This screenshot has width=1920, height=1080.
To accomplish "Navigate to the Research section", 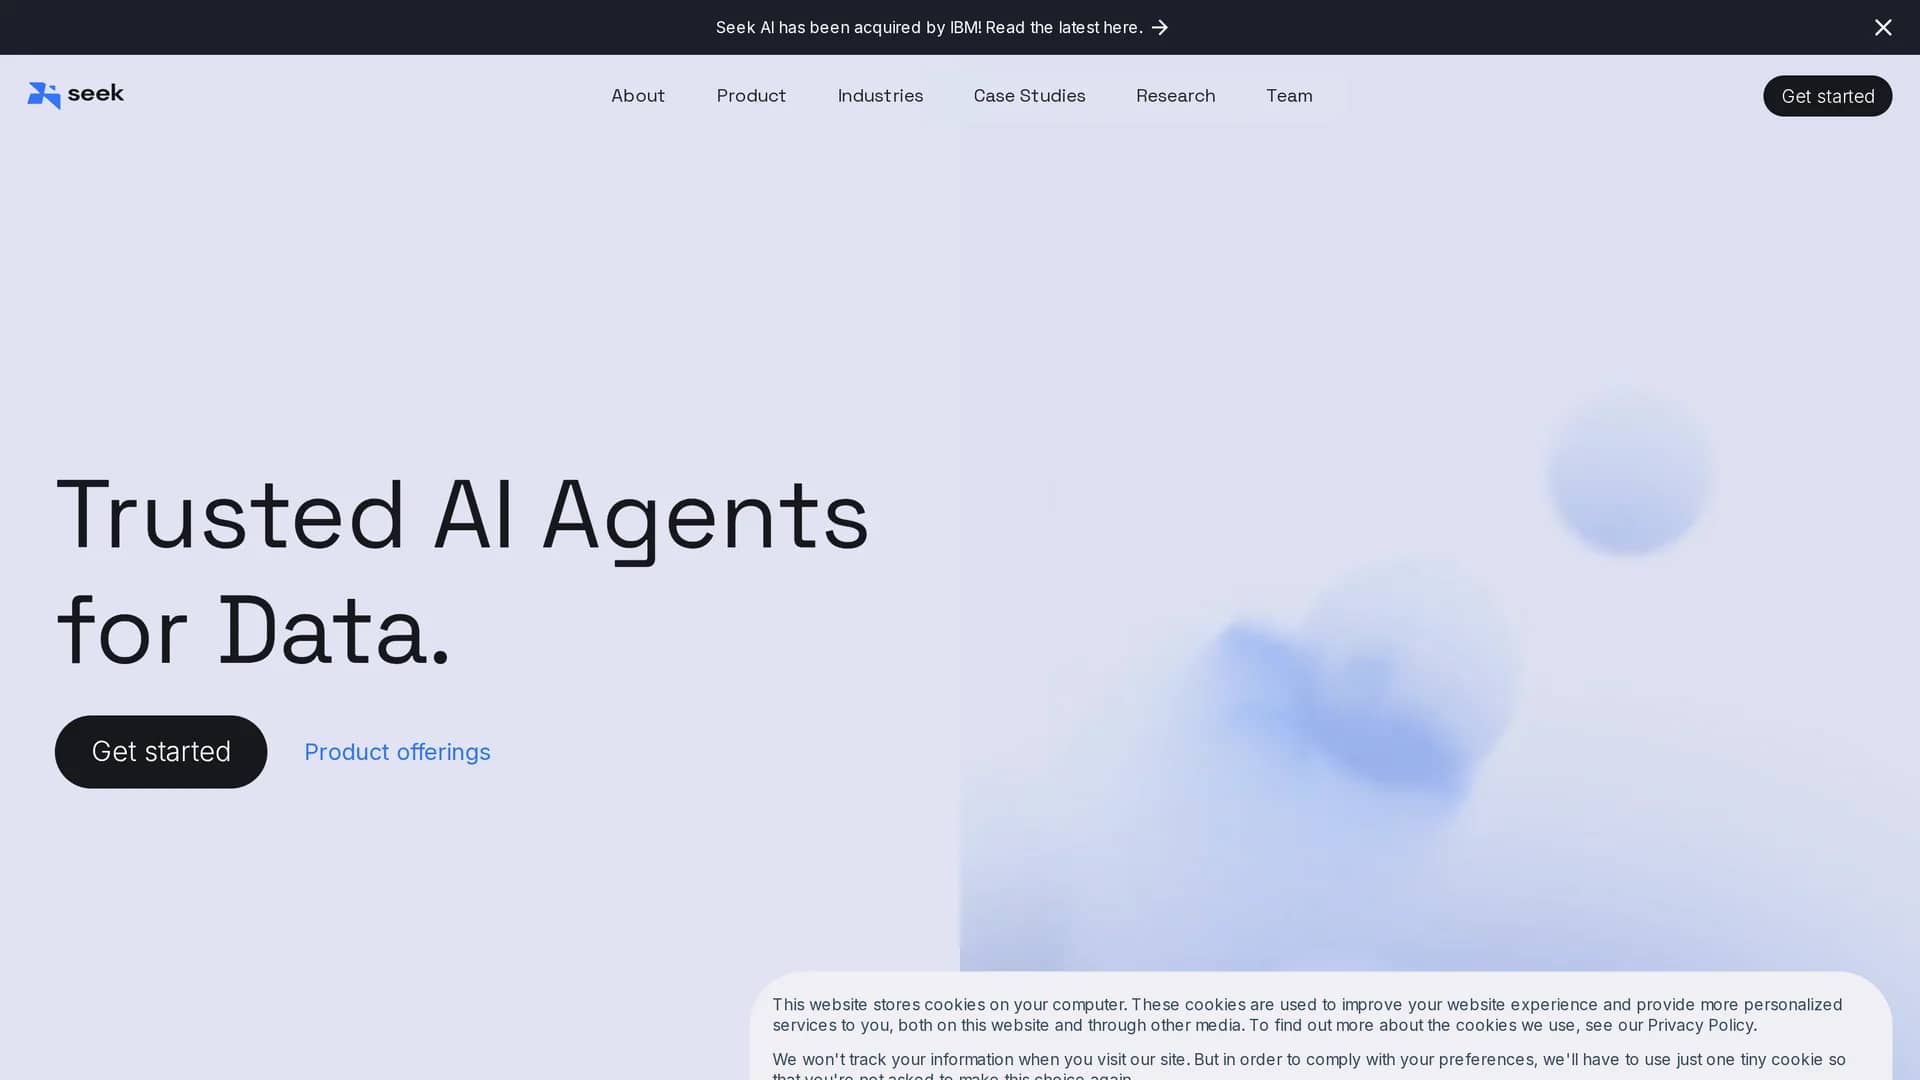I will 1175,96.
